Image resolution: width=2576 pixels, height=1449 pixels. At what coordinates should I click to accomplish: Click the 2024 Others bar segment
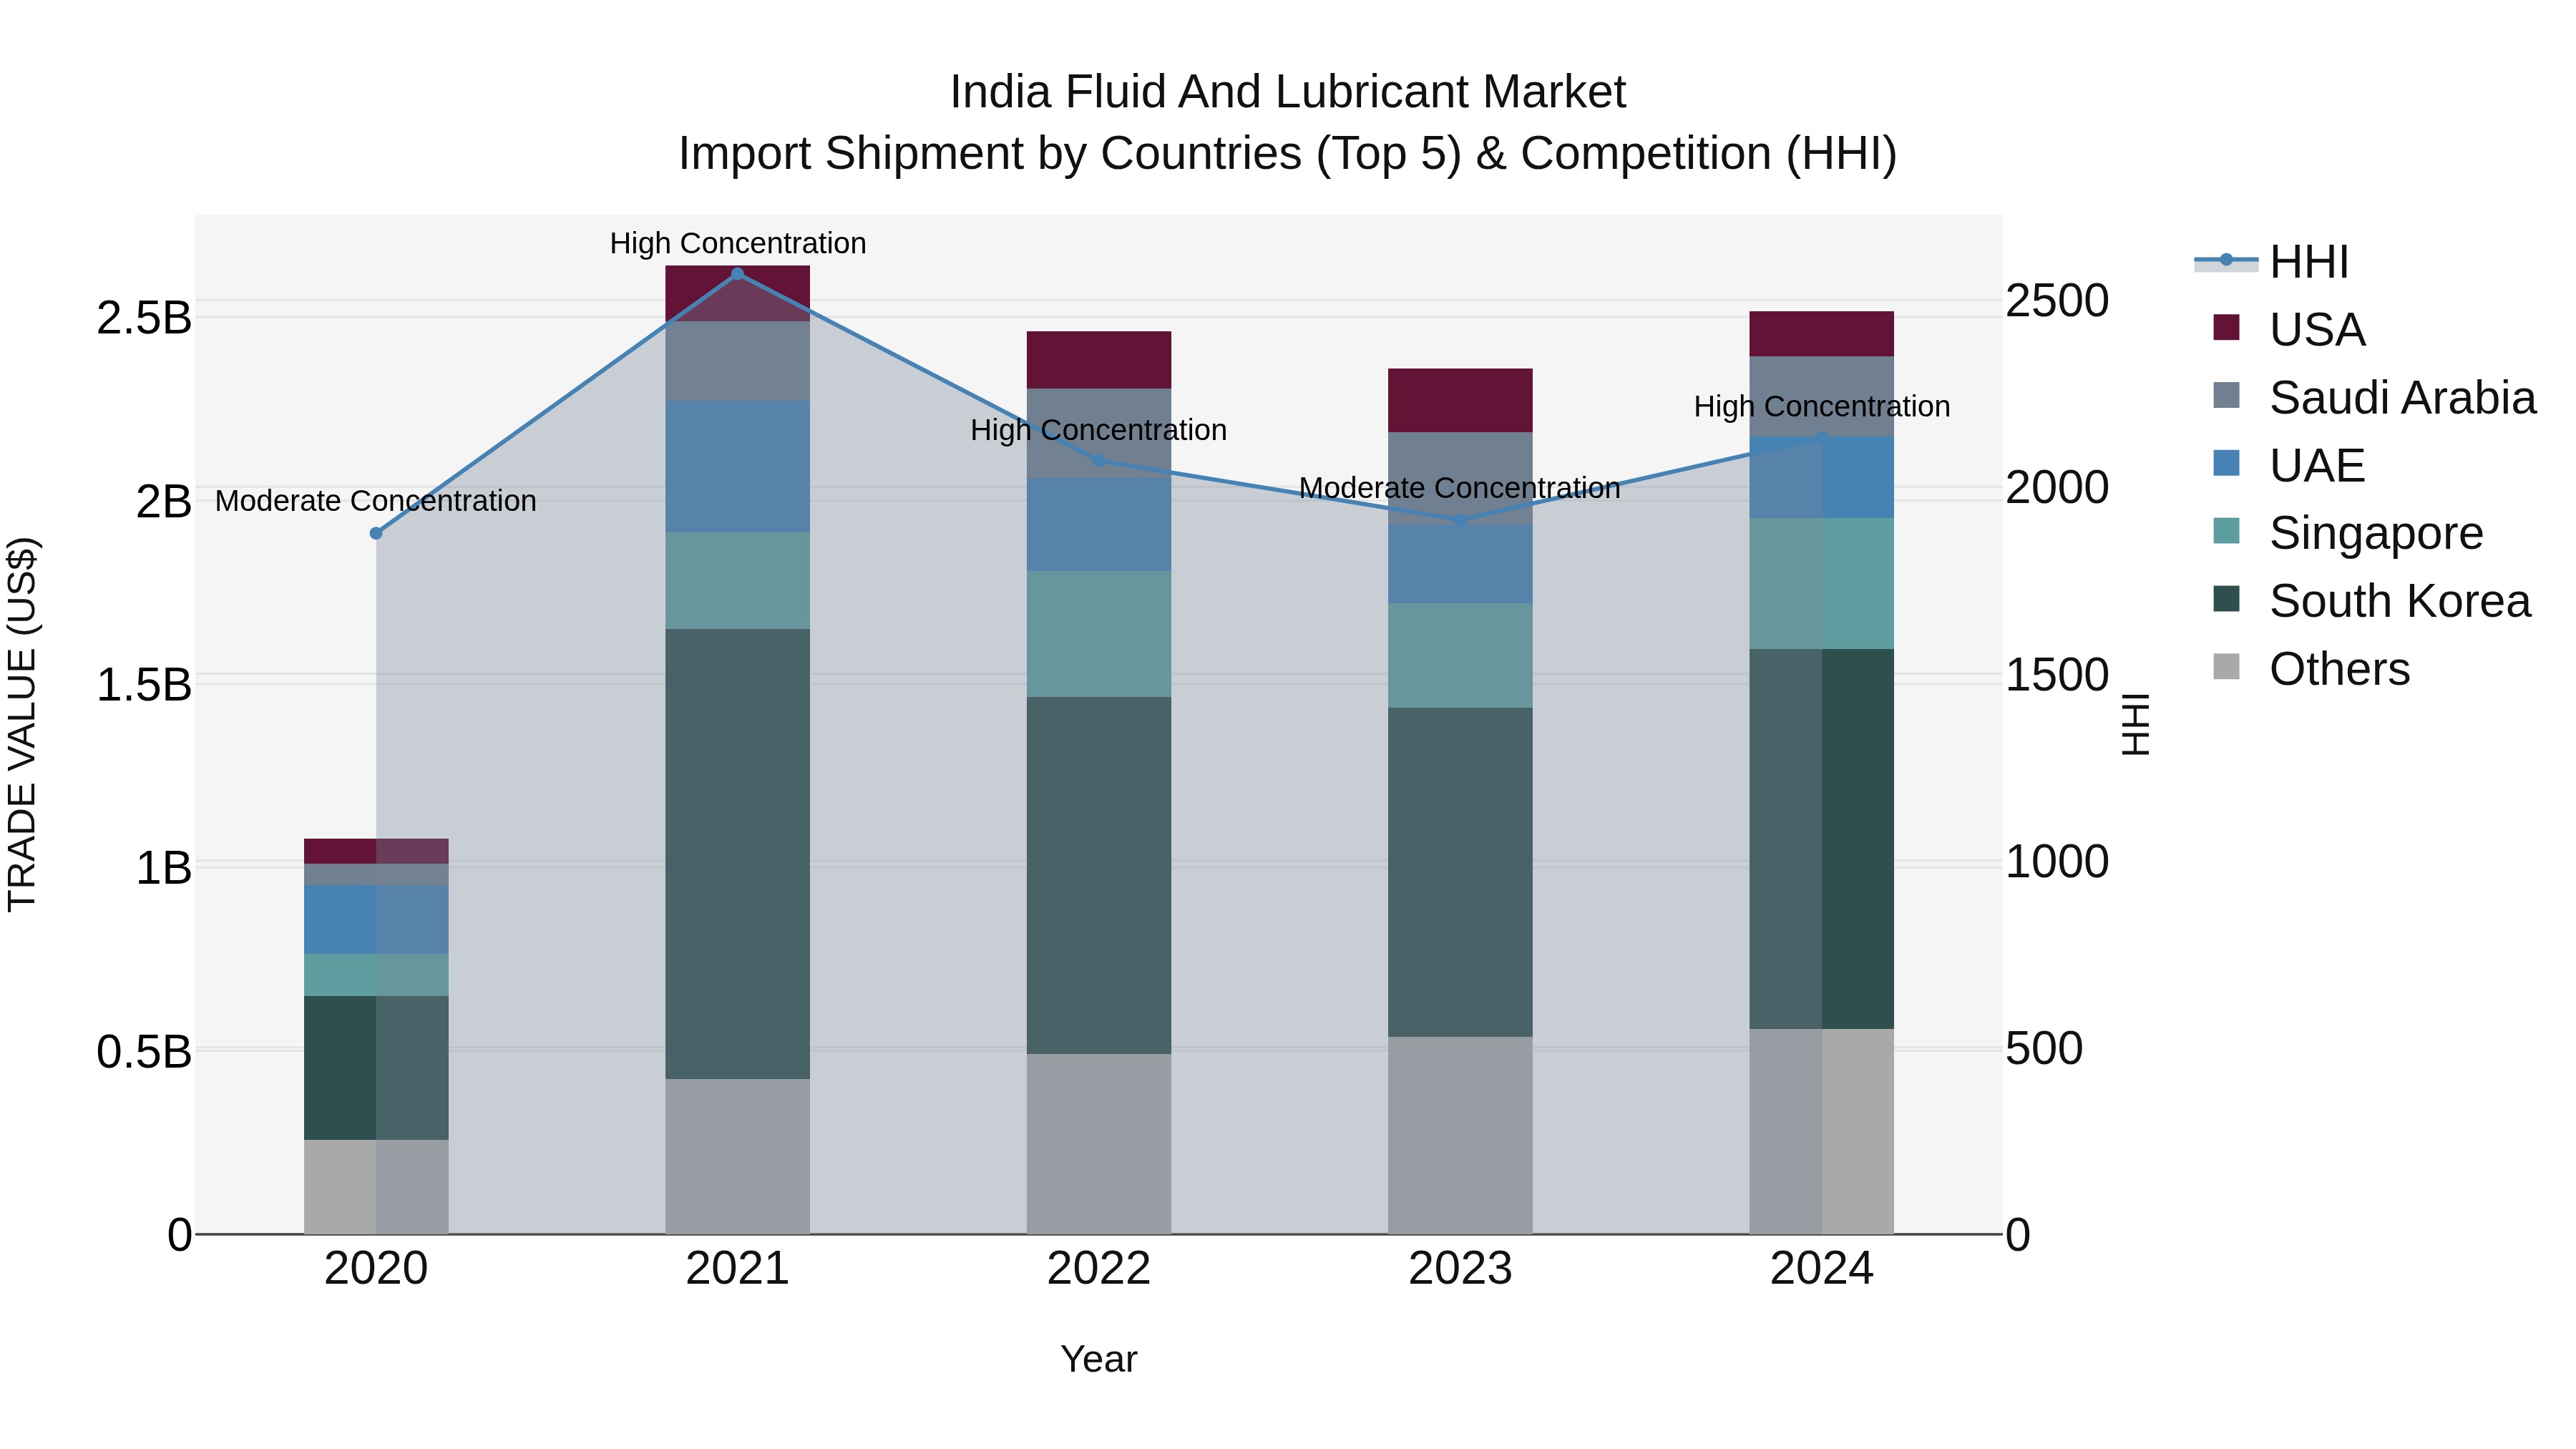coord(1822,1132)
